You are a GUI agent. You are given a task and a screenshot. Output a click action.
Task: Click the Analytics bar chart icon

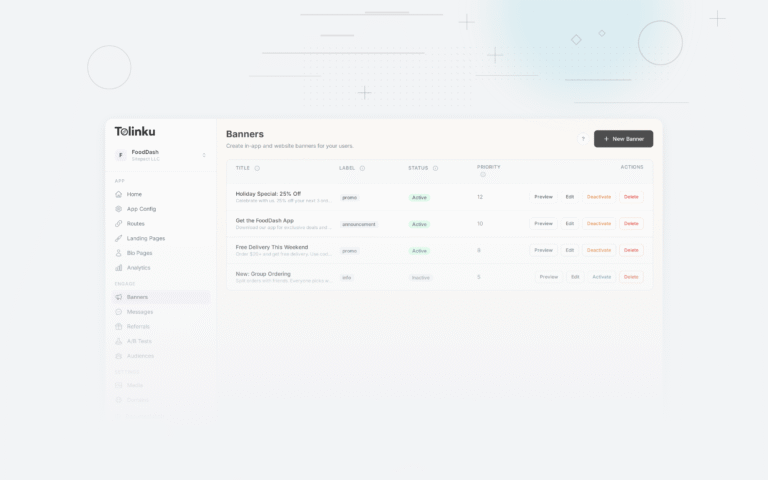pyautogui.click(x=119, y=268)
